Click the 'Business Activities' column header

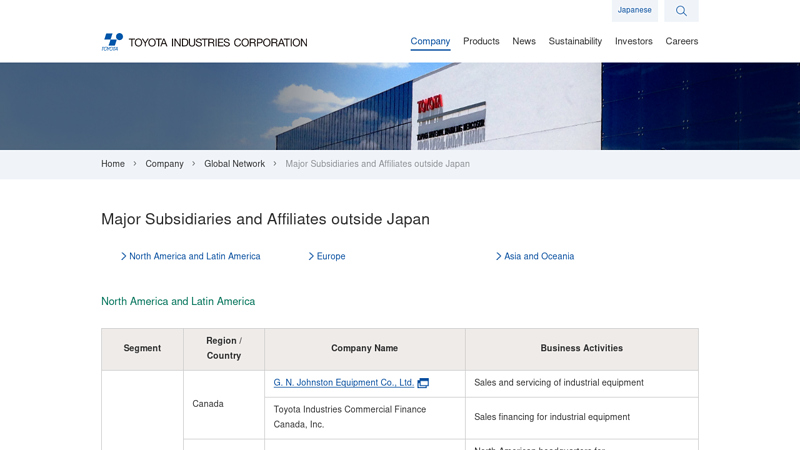582,349
